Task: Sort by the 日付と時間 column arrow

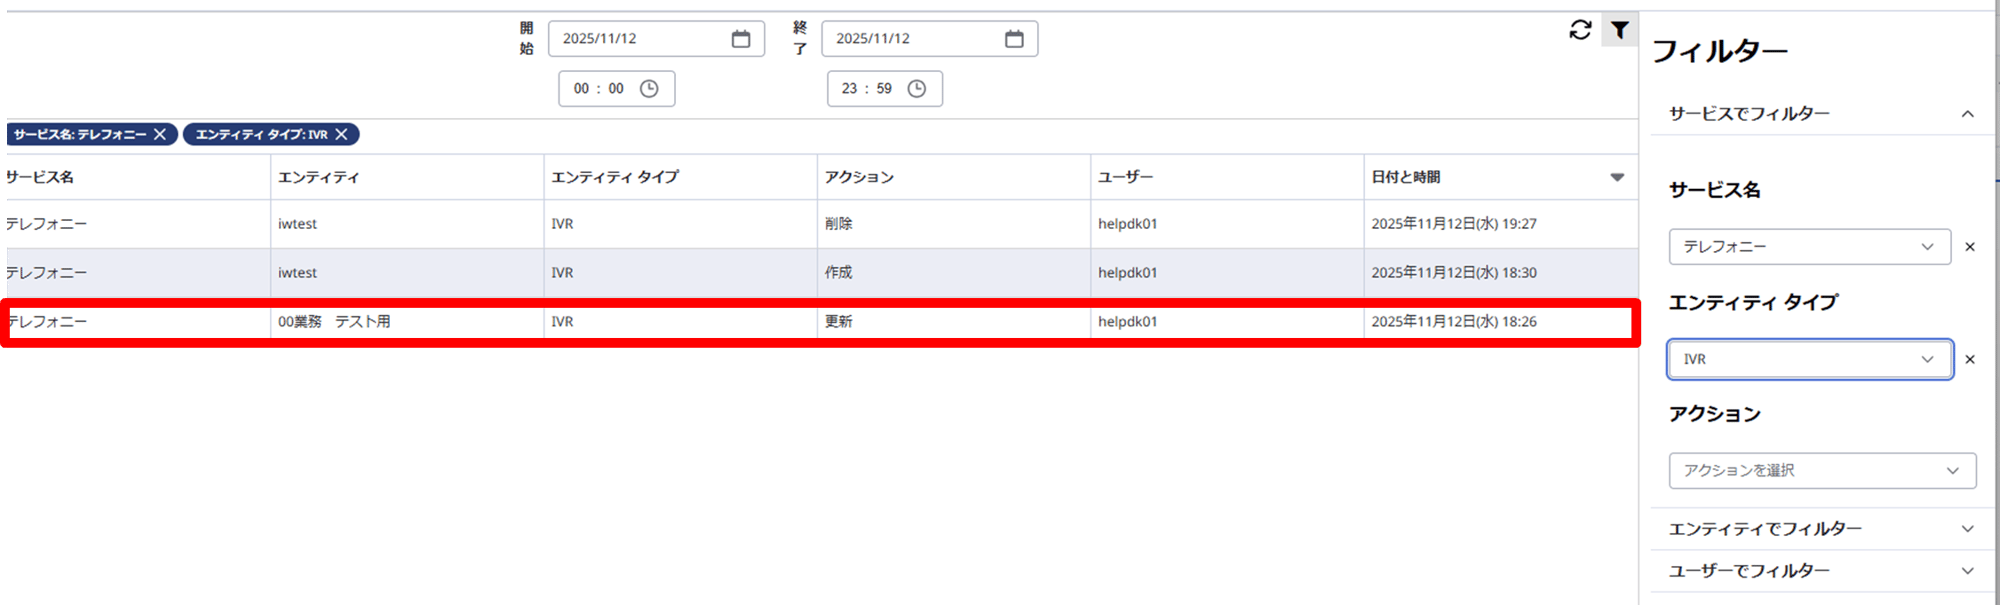Action: (1616, 178)
